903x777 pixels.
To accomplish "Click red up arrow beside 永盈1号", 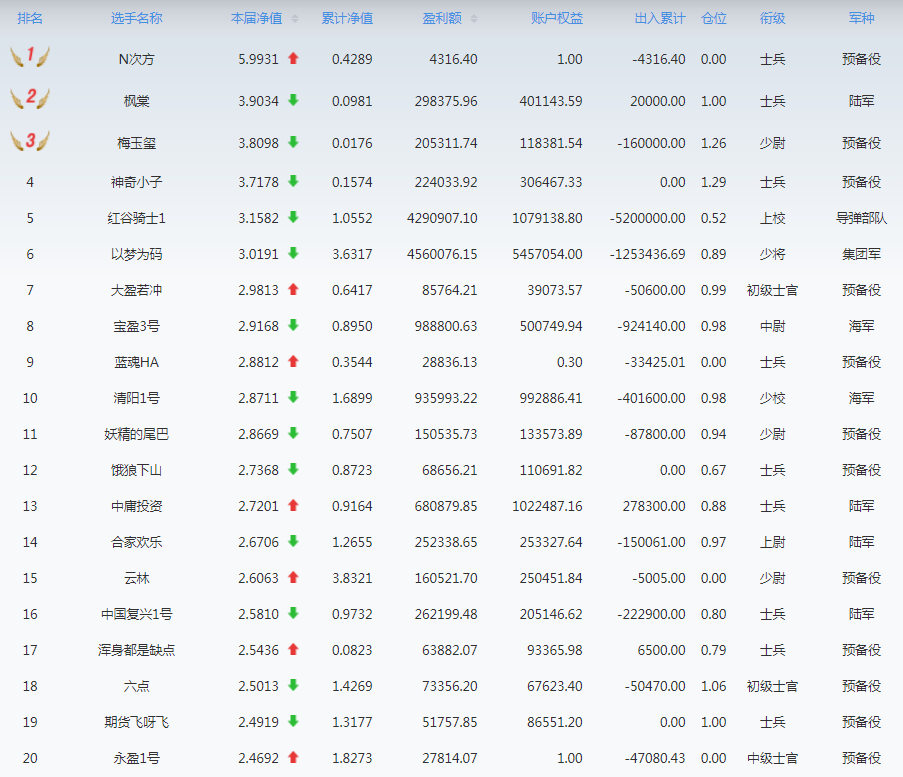I will pyautogui.click(x=293, y=757).
